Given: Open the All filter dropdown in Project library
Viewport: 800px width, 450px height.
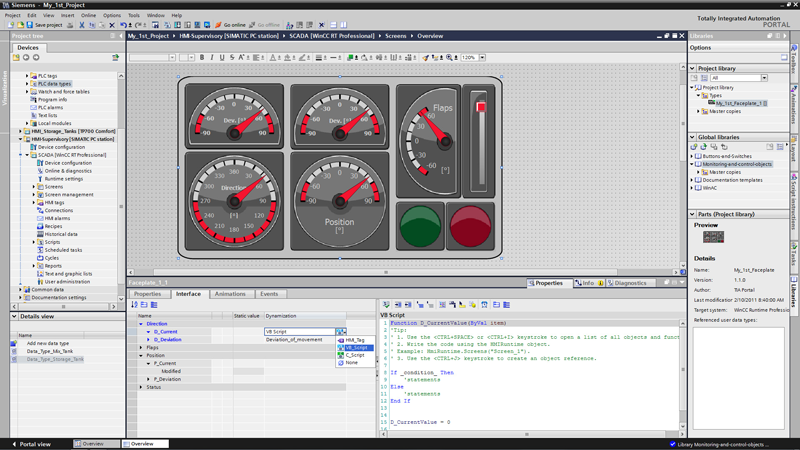Looking at the screenshot, I should tap(764, 78).
